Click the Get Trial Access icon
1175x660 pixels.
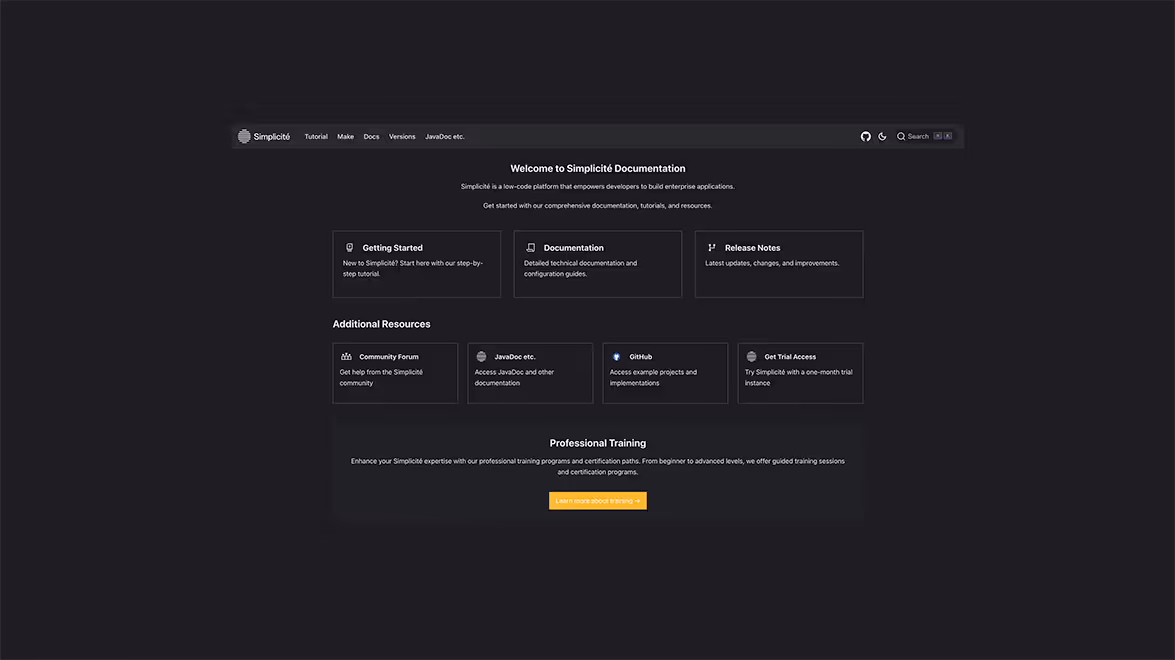click(752, 357)
